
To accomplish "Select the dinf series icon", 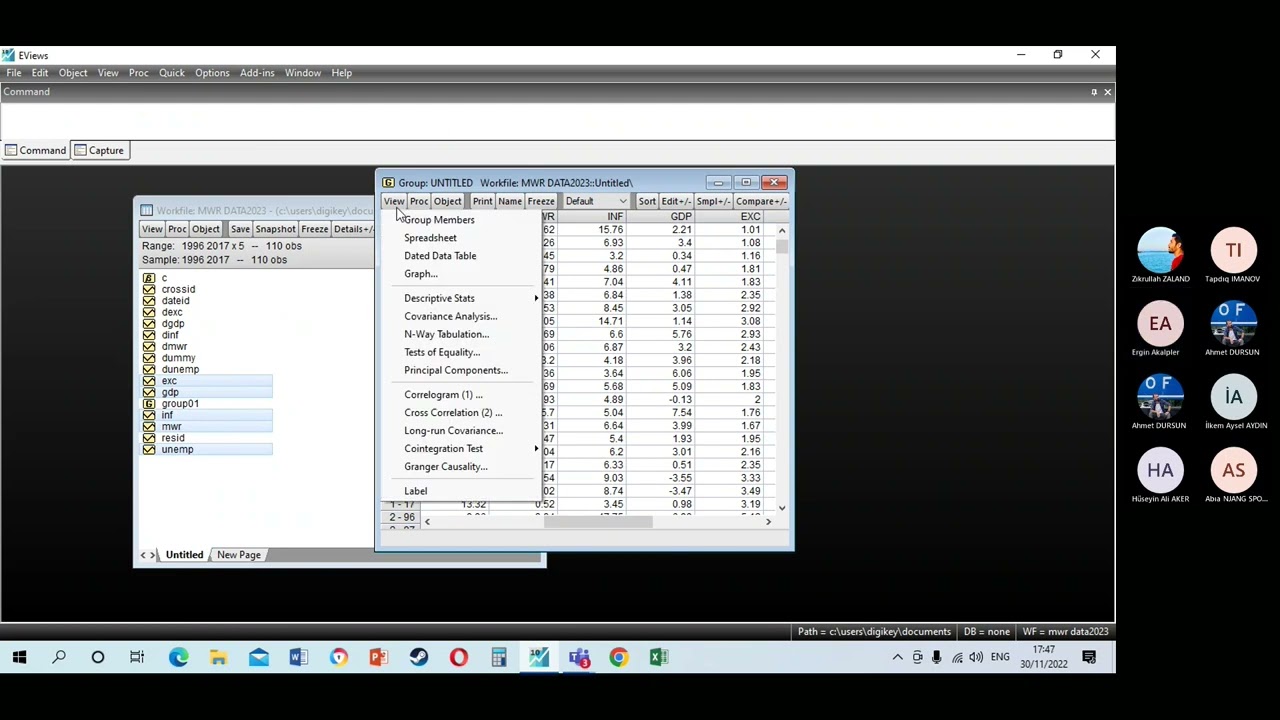I will (149, 335).
